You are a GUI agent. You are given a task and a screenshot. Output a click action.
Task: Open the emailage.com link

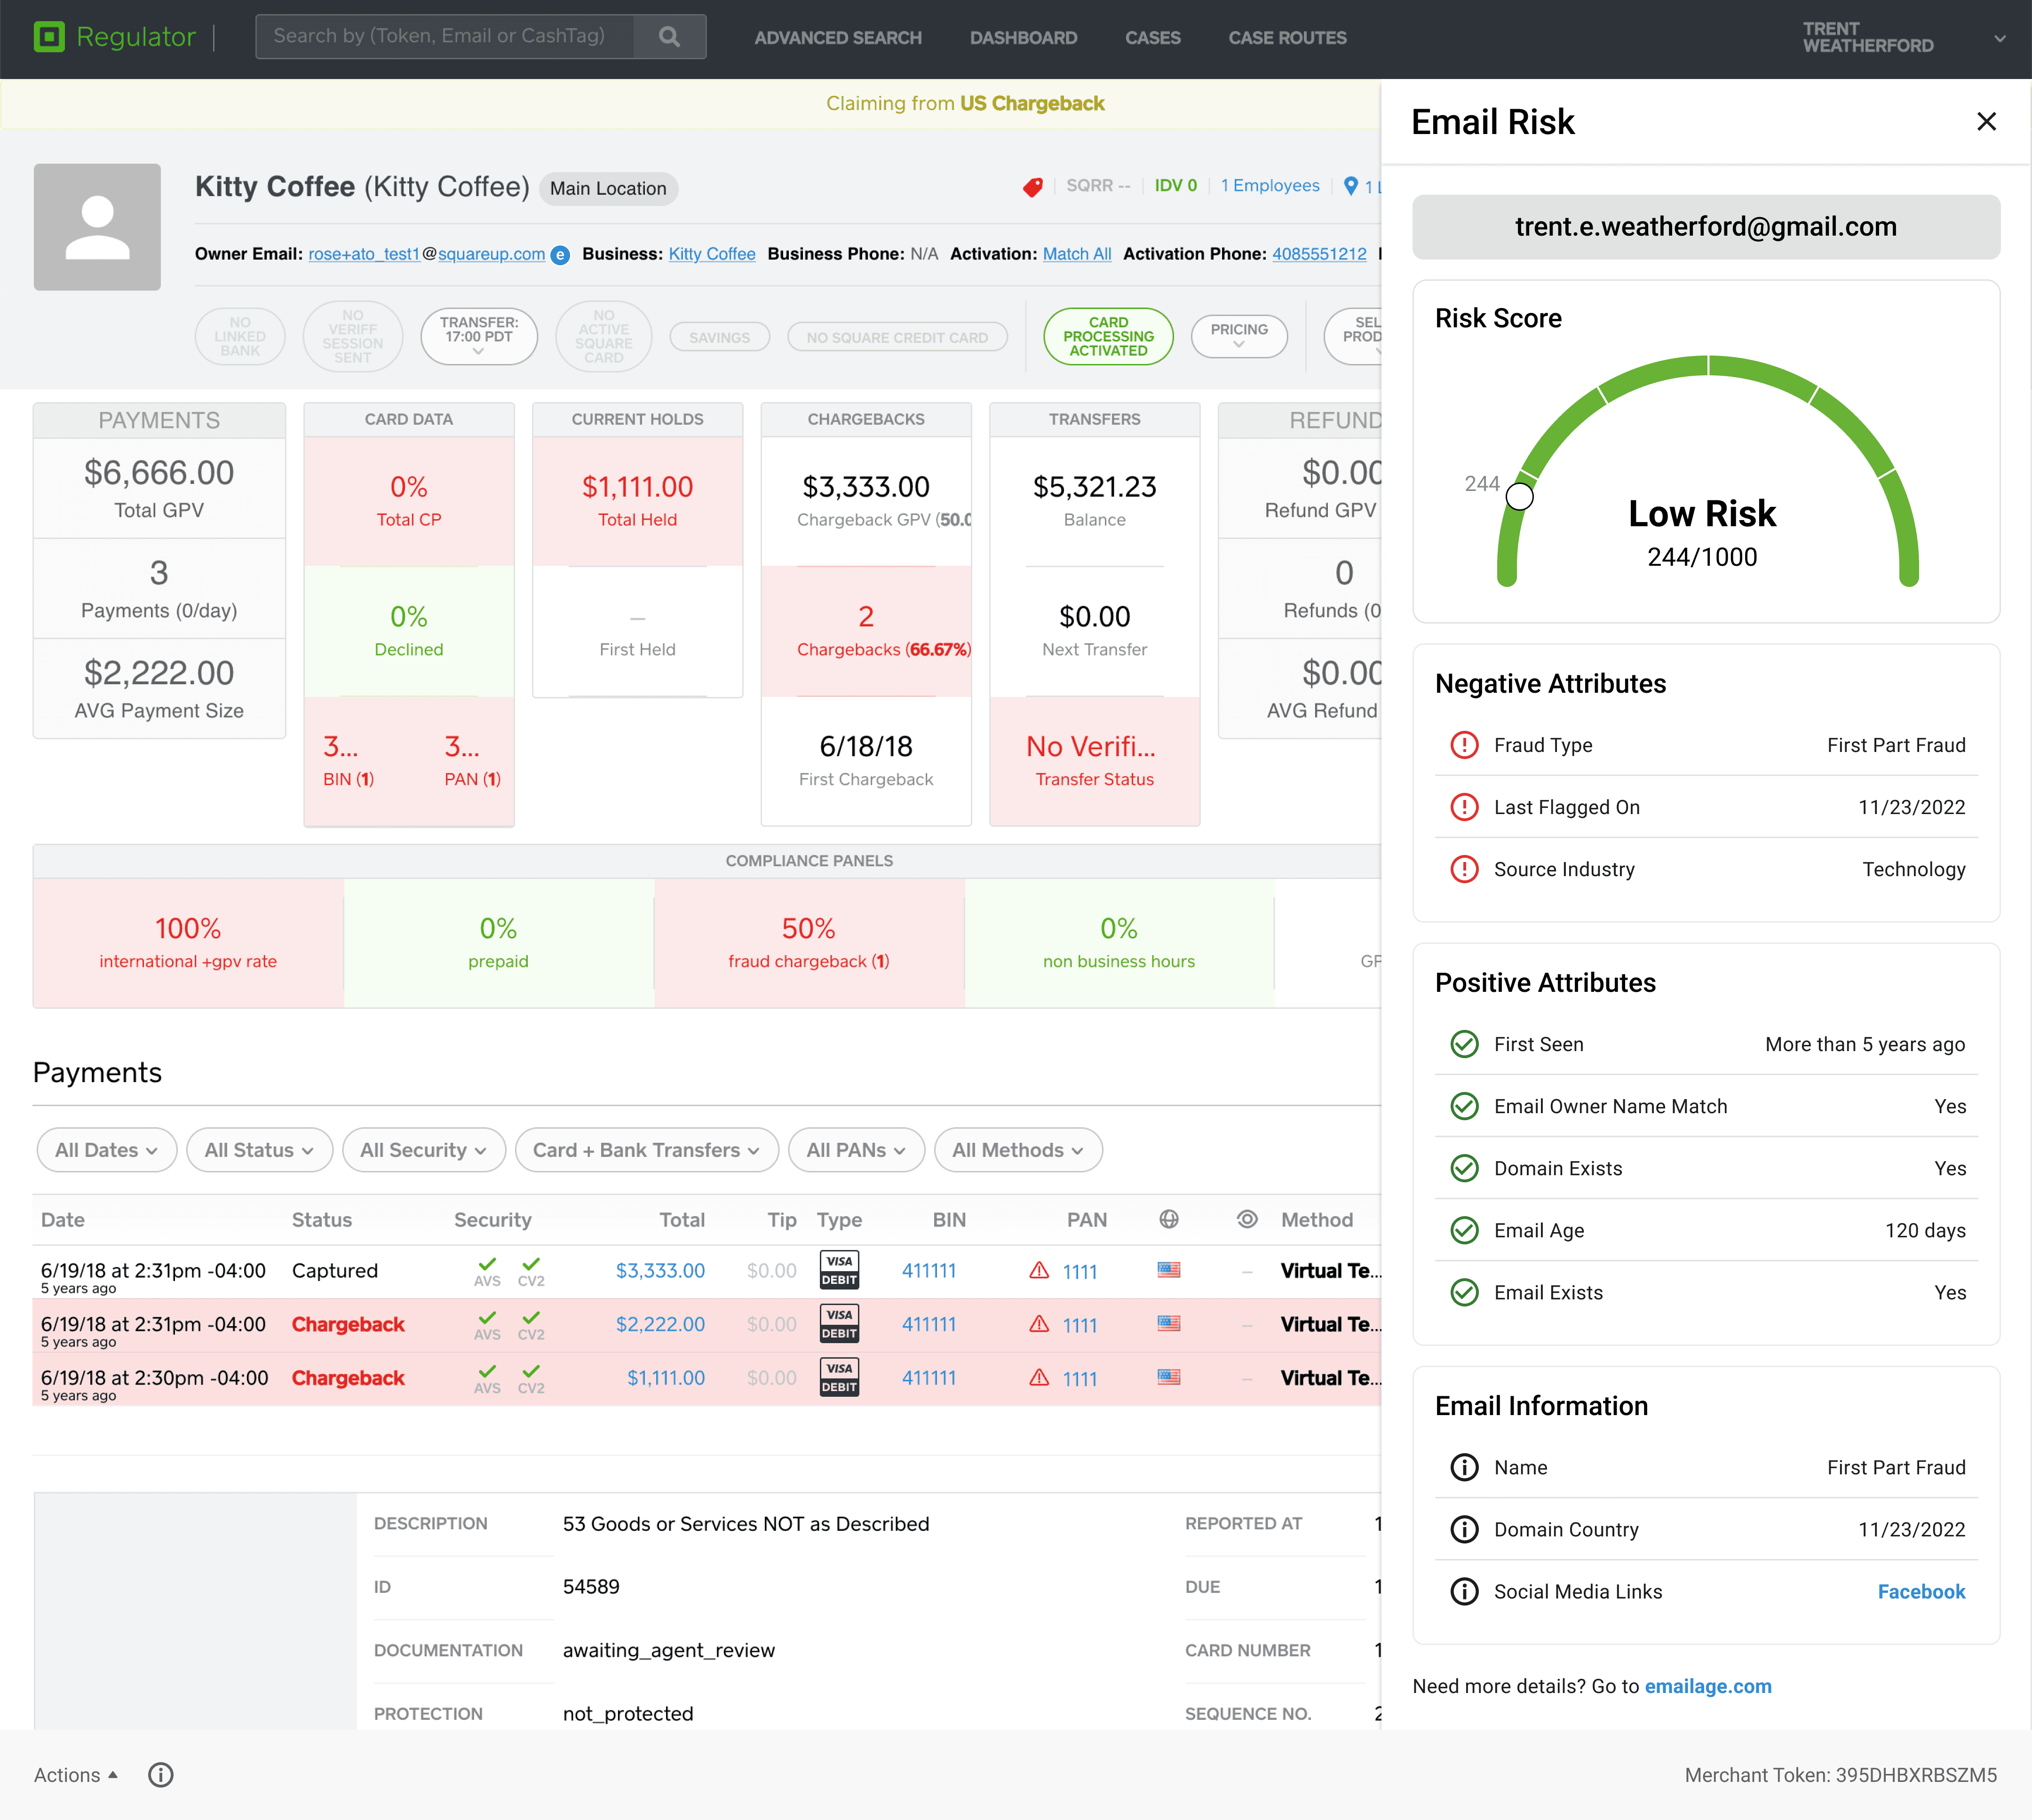[1707, 1686]
